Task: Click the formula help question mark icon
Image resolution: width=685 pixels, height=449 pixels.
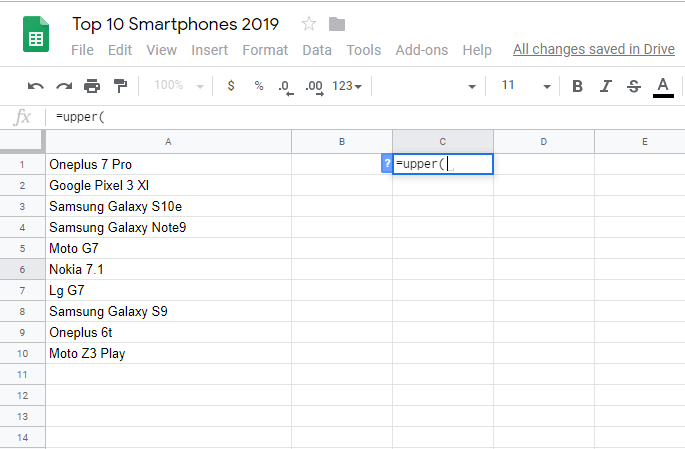Action: click(387, 164)
